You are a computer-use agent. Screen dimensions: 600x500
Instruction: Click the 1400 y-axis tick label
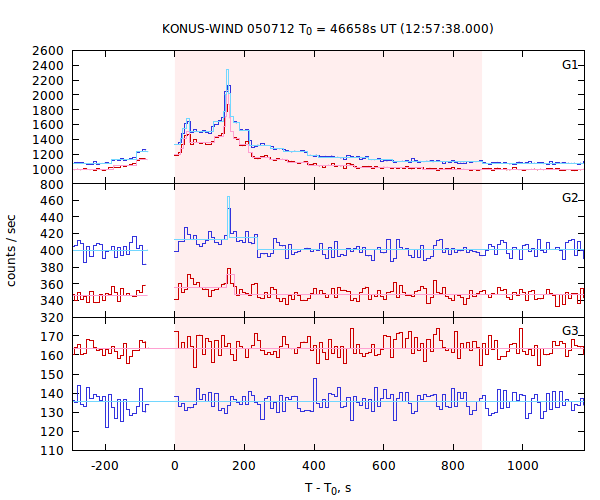[x=48, y=140]
